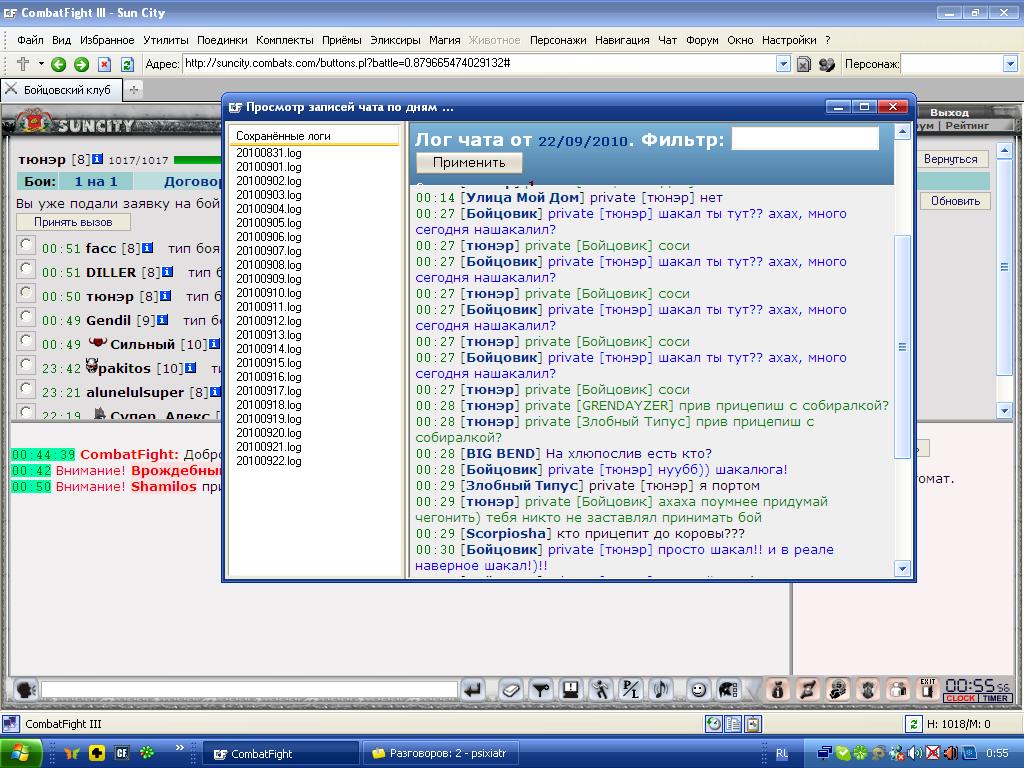Click the people icon next to Персонаж

(x=827, y=64)
